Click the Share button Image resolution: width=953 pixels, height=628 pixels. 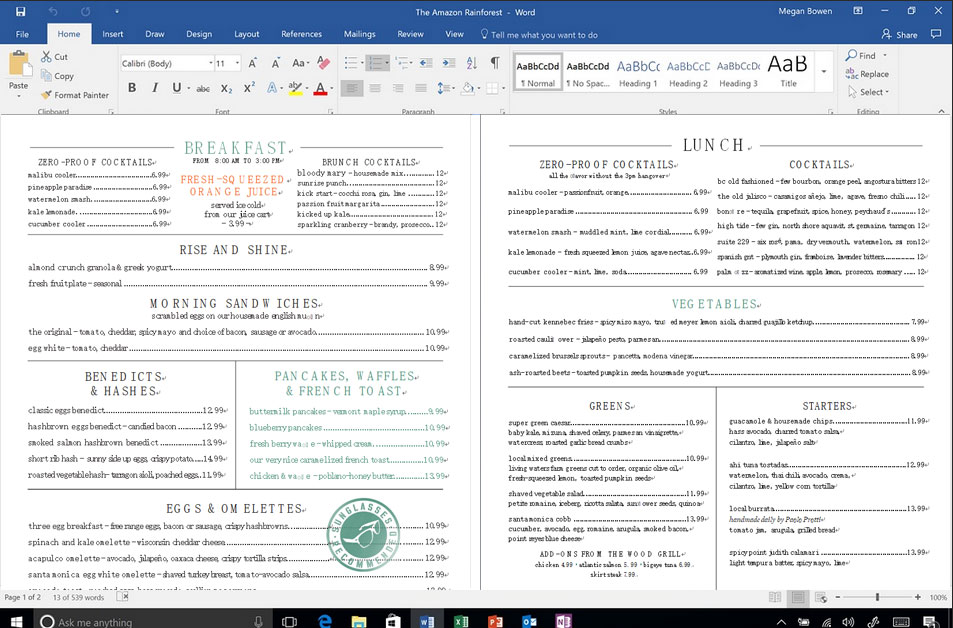pos(900,34)
